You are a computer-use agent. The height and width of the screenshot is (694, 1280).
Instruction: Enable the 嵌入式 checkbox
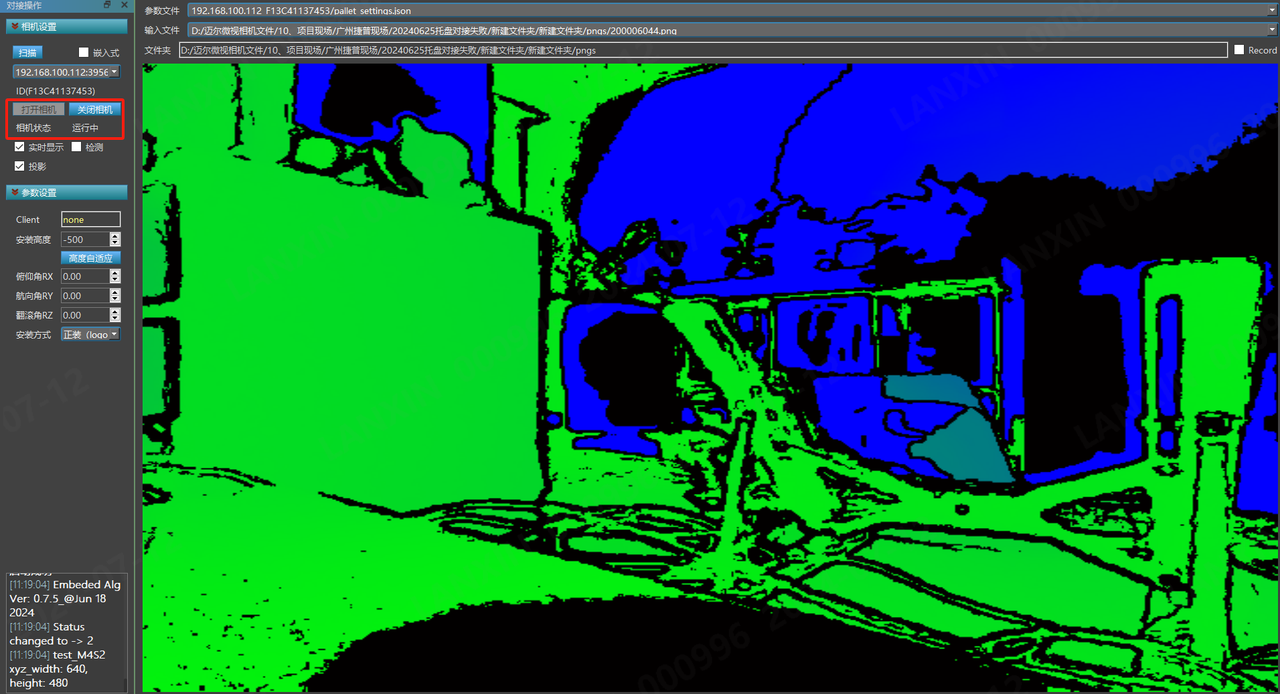(x=84, y=52)
